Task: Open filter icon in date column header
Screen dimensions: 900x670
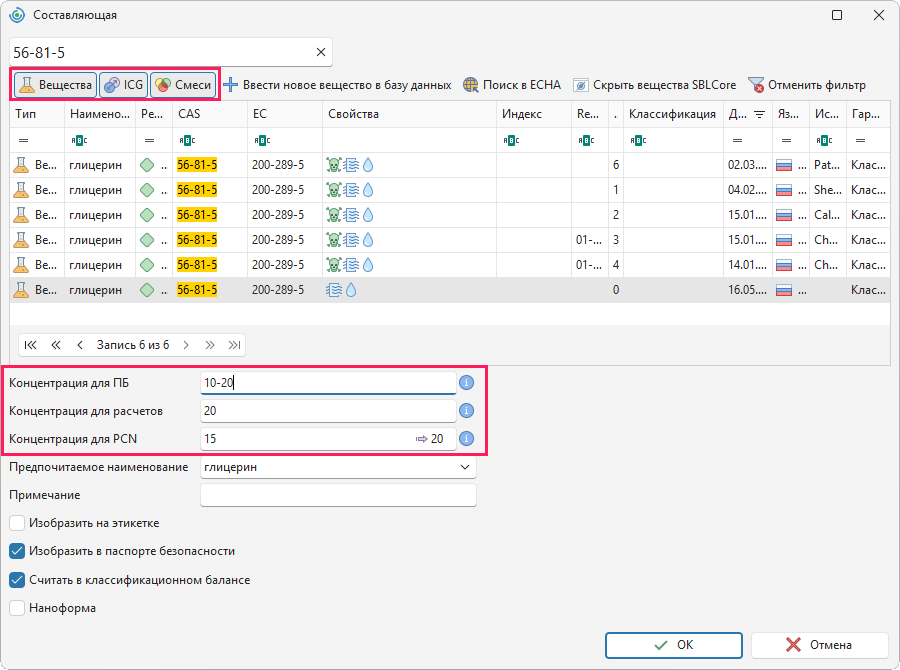Action: point(759,114)
